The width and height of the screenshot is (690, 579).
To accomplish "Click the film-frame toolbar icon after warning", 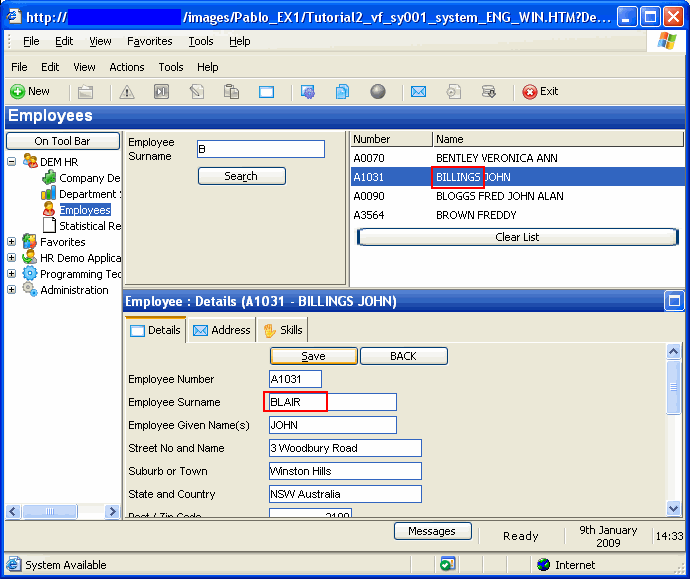I will (x=161, y=92).
